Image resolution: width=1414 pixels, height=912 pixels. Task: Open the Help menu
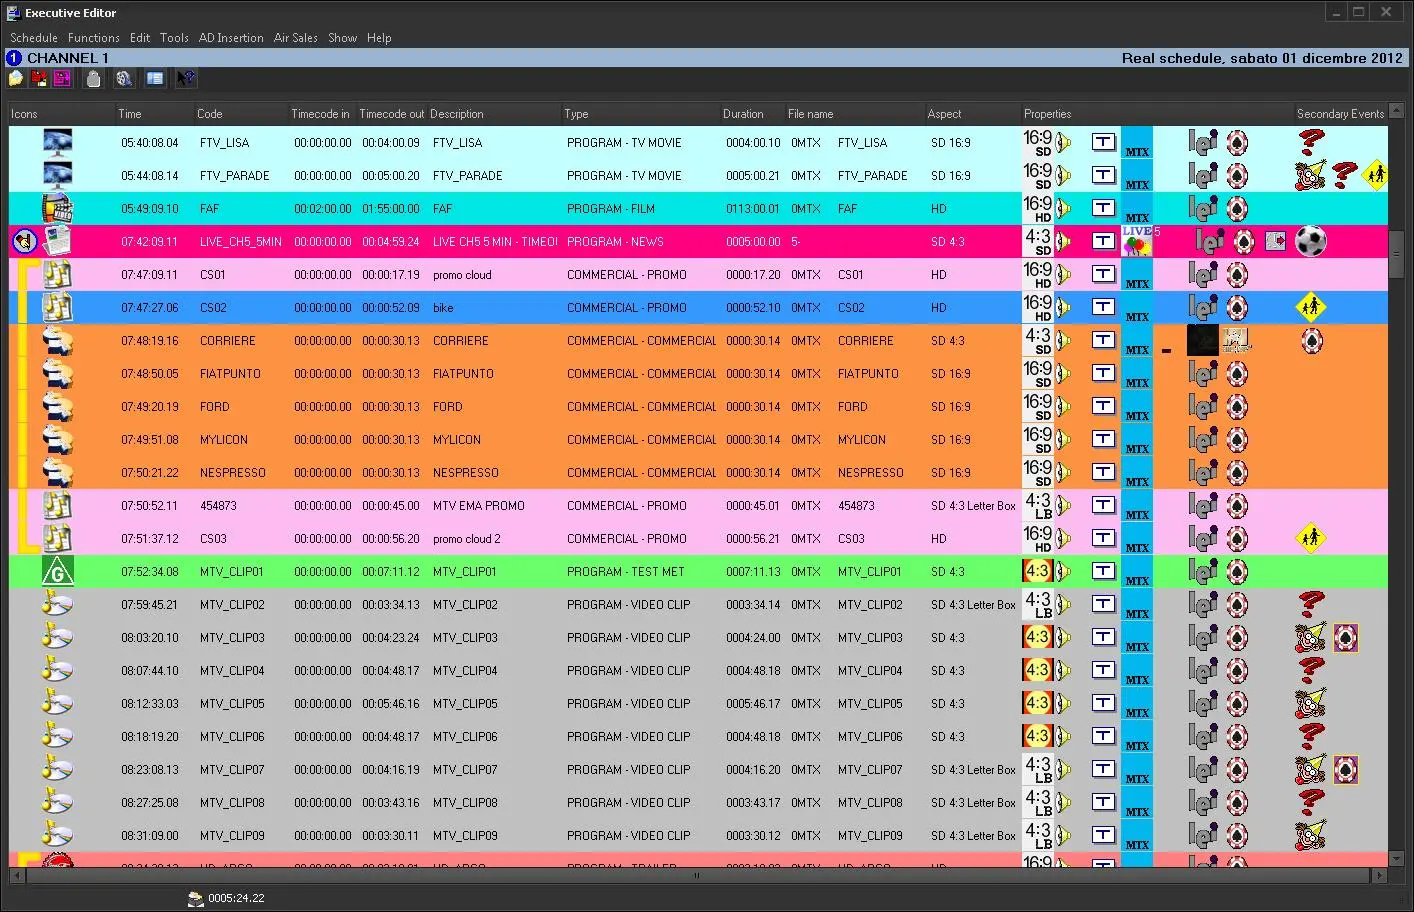pyautogui.click(x=379, y=38)
